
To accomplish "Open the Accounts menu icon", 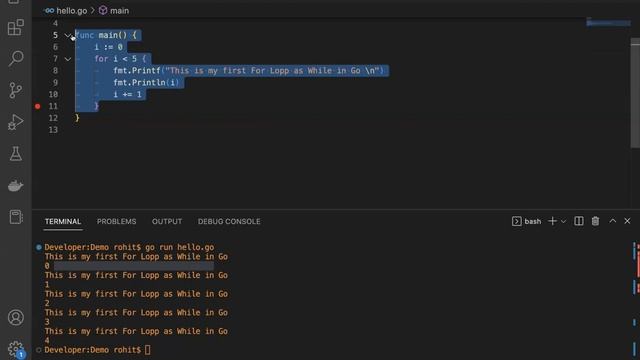I will 16,317.
